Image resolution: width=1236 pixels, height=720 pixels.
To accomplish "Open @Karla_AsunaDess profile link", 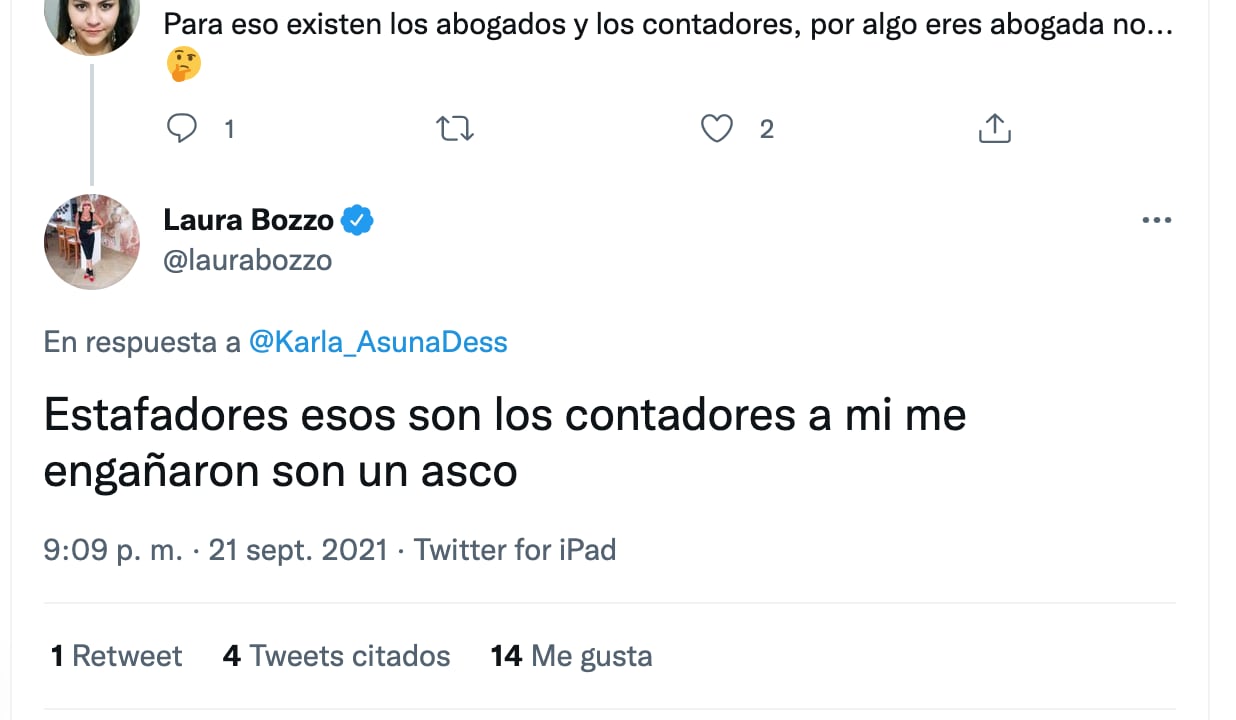I will (x=378, y=341).
